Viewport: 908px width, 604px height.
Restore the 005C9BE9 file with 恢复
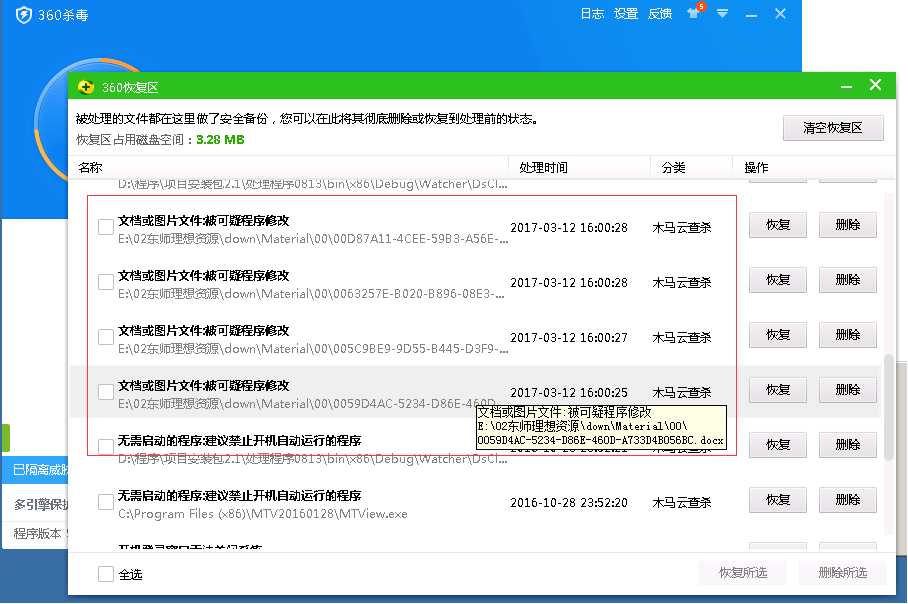tap(778, 335)
